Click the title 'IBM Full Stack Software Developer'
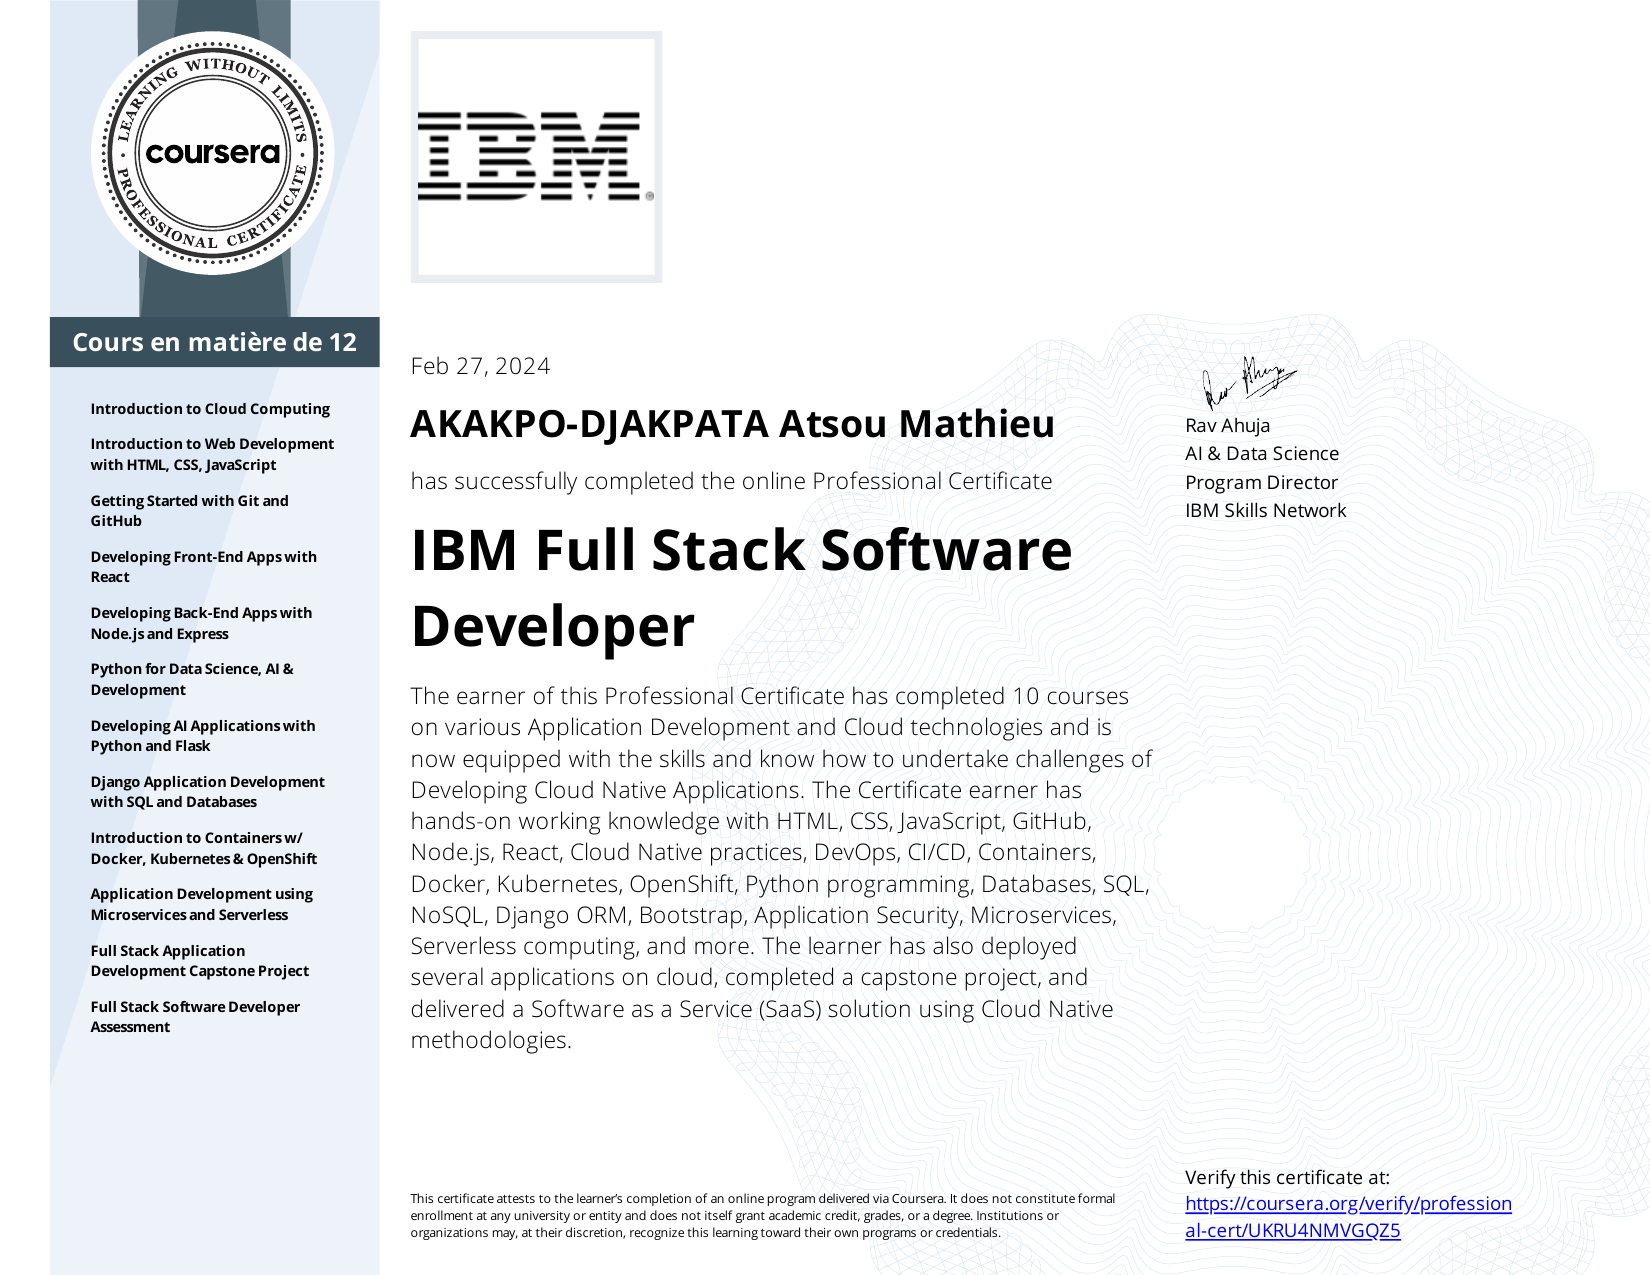This screenshot has height=1275, width=1650. click(x=741, y=588)
